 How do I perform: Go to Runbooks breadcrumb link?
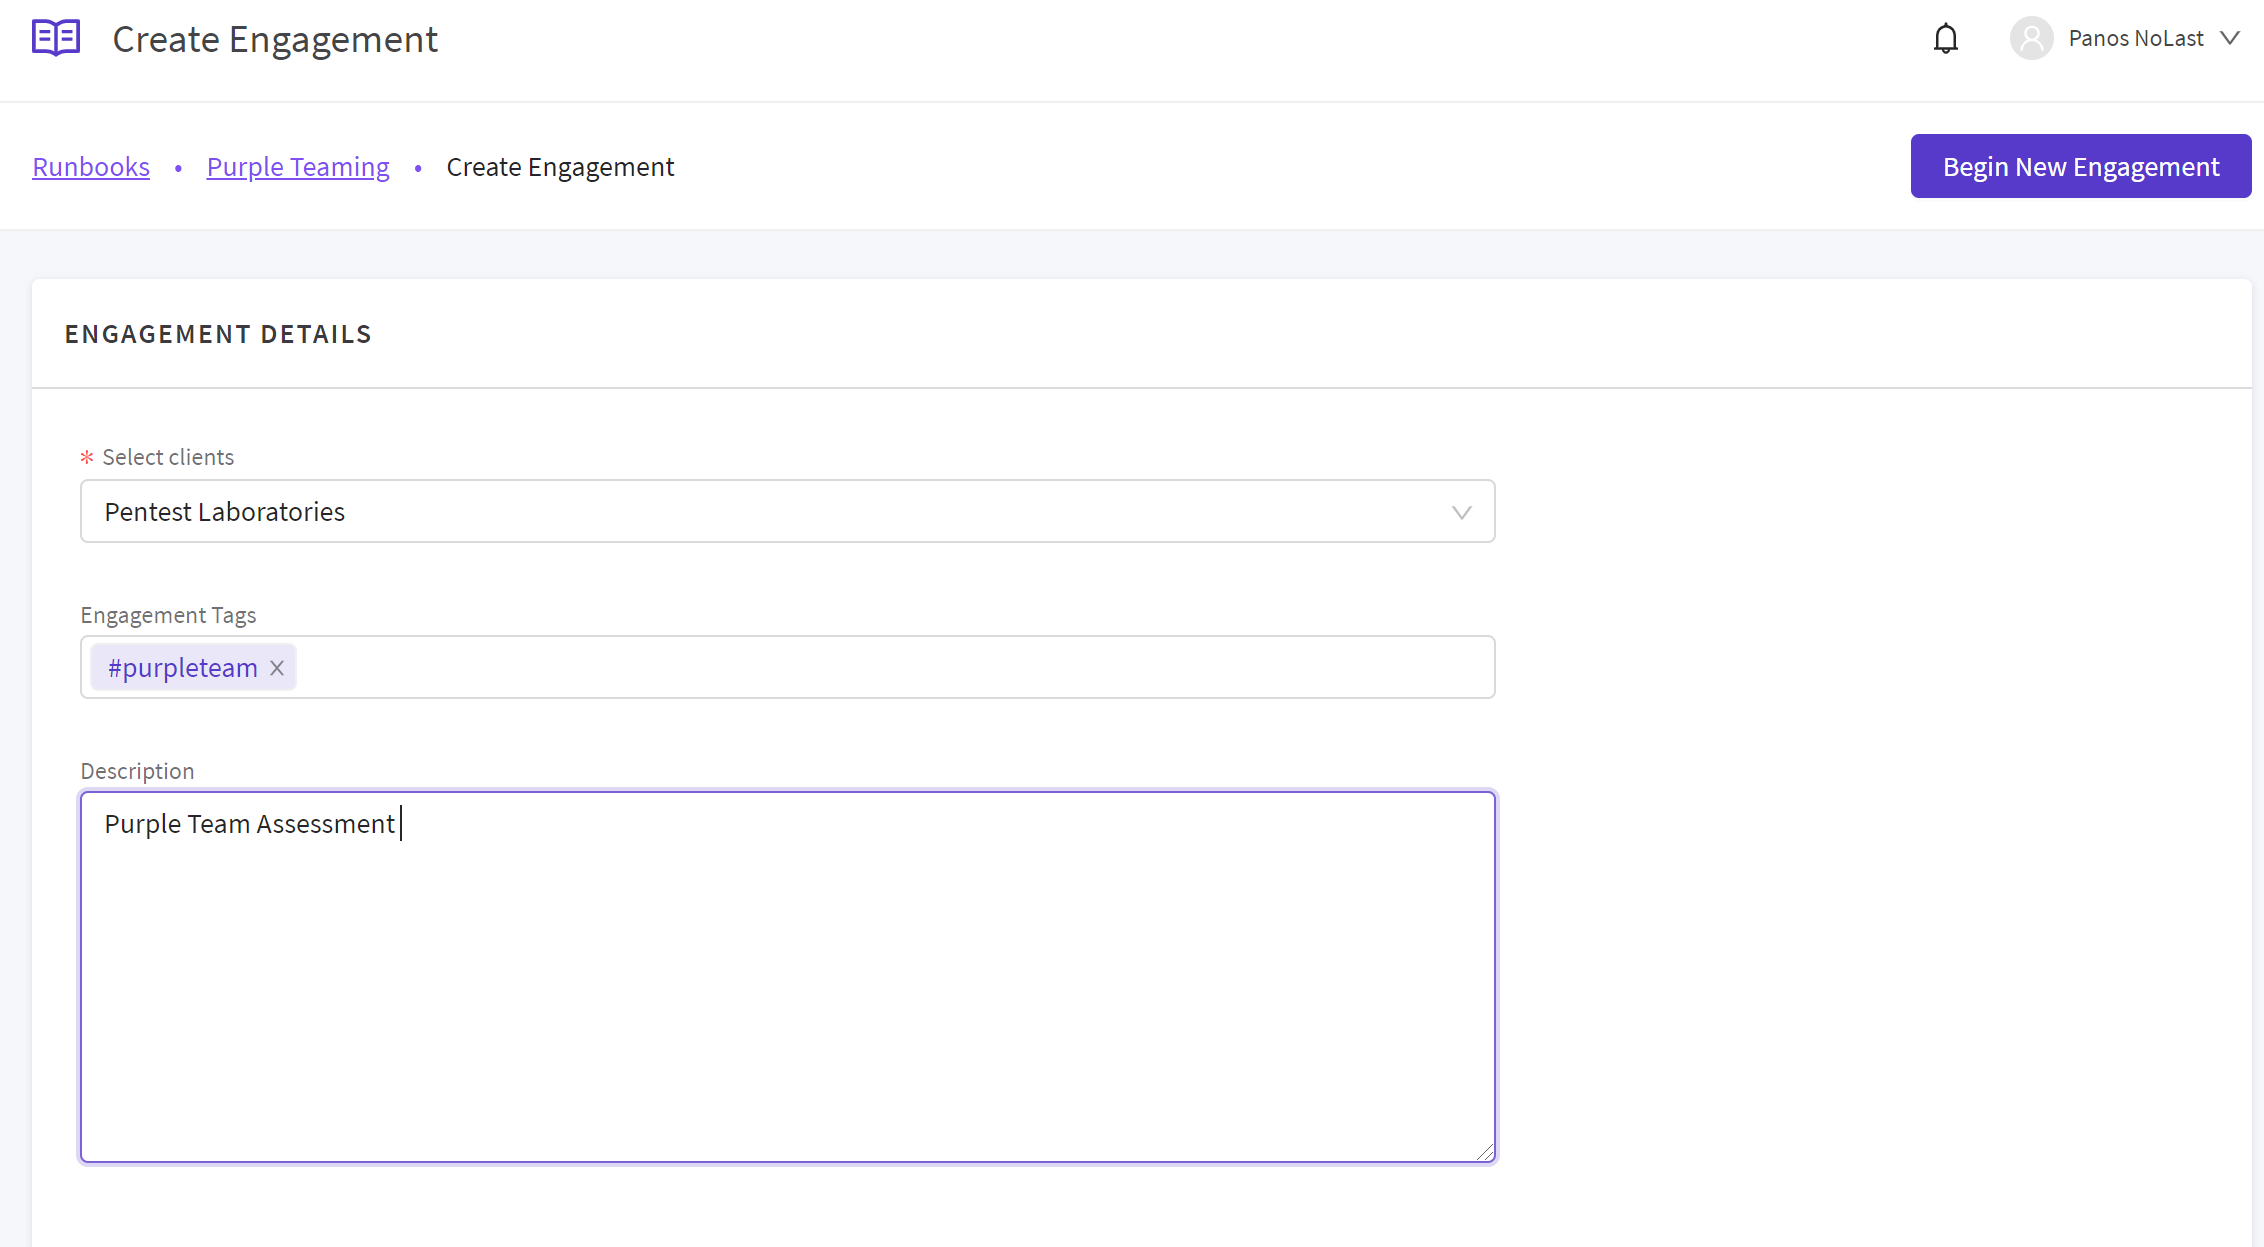[x=91, y=167]
